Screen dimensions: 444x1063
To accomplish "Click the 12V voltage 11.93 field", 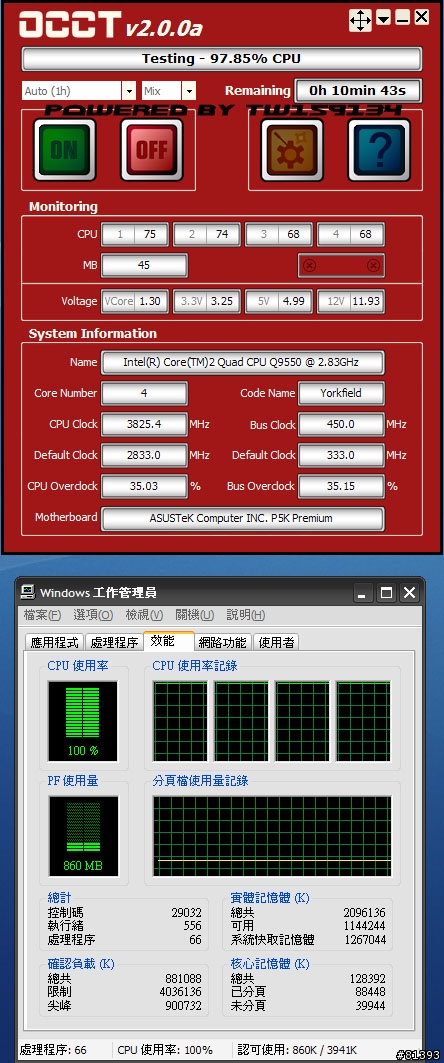I will click(351, 302).
